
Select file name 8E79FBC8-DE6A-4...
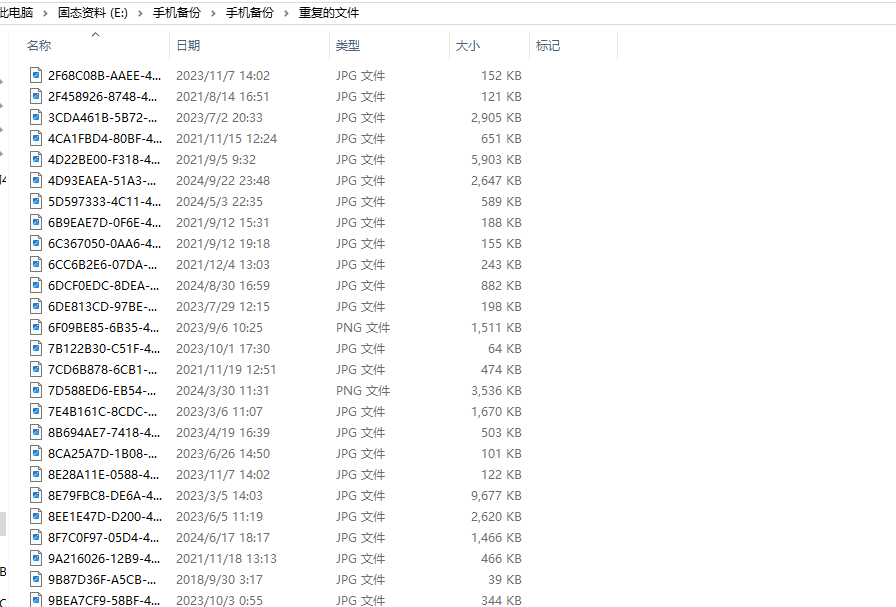[x=105, y=496]
